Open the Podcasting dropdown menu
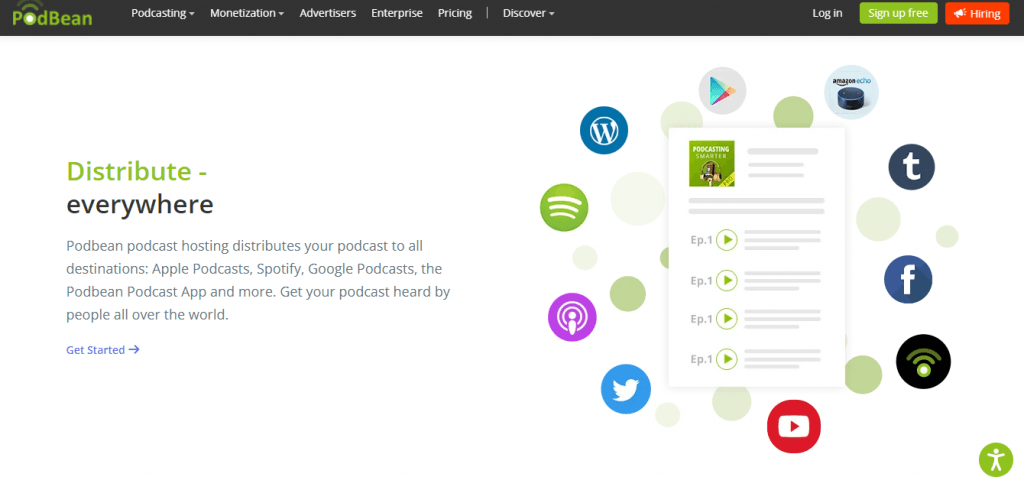The image size is (1024, 477). (x=163, y=13)
